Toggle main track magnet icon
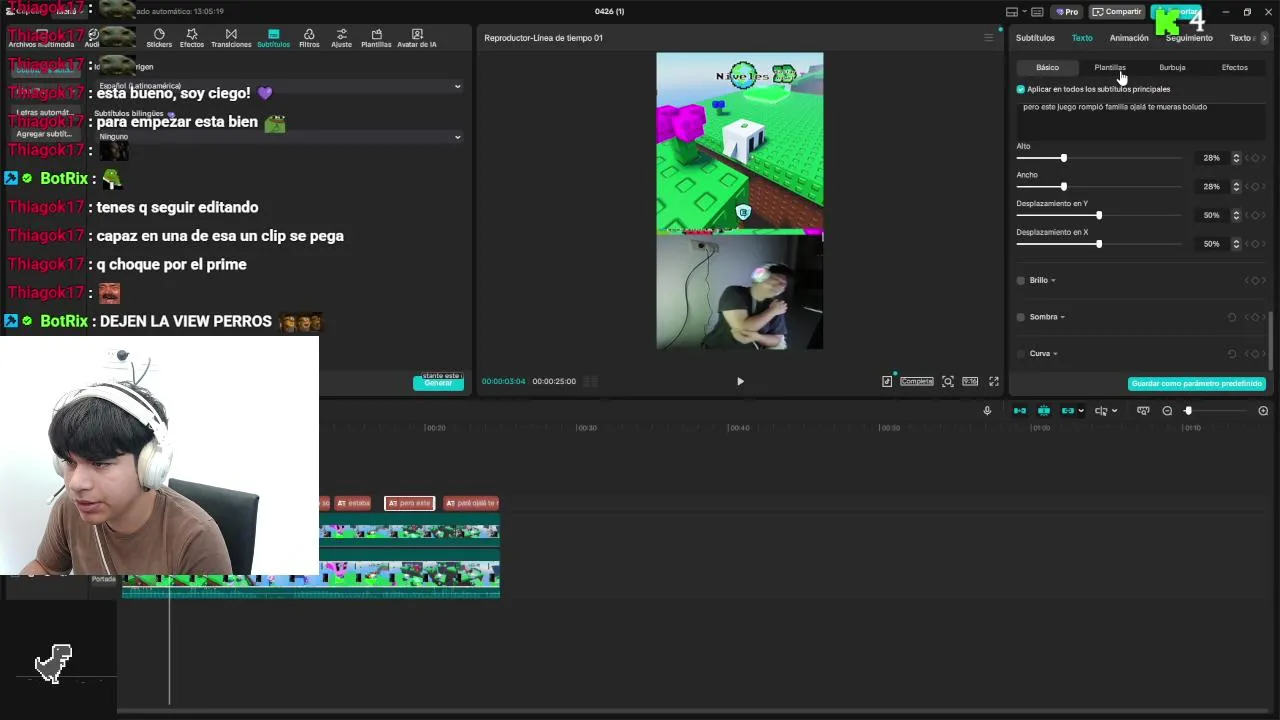 point(1020,411)
